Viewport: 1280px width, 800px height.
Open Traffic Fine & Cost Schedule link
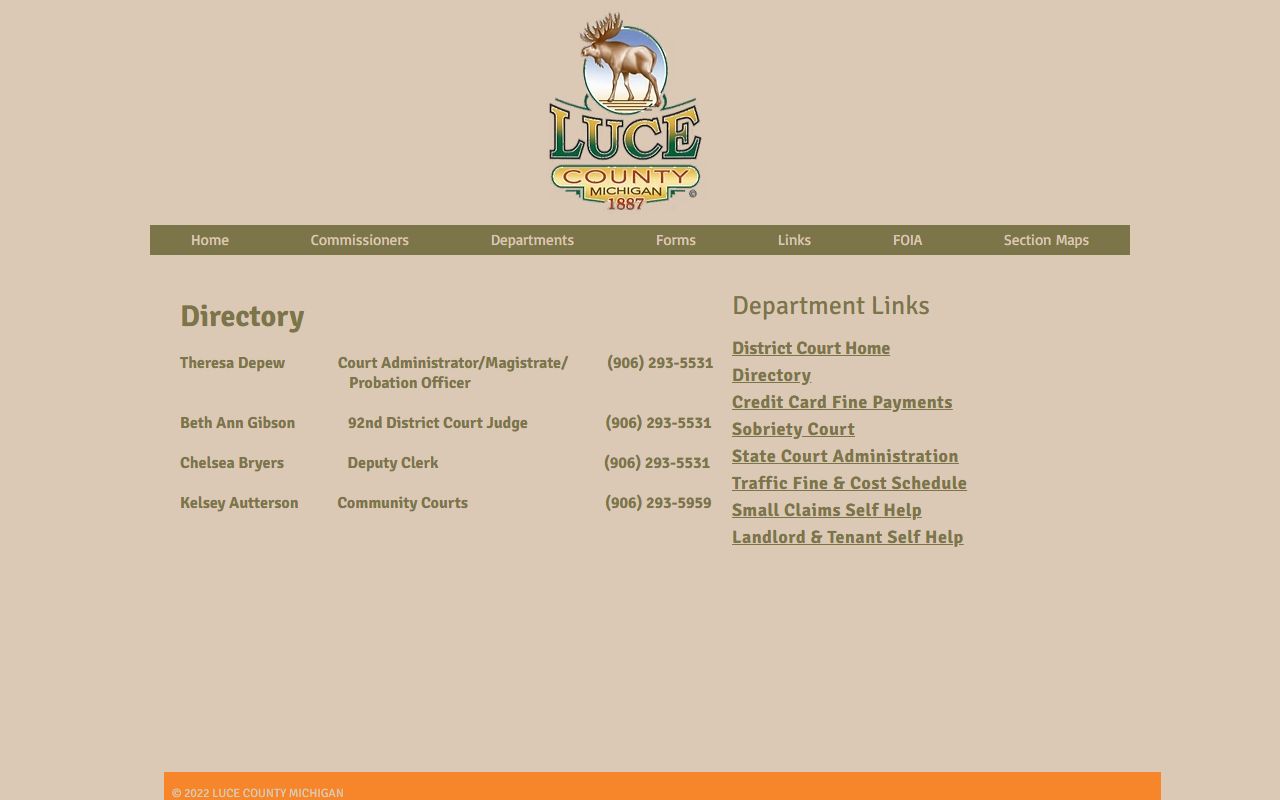pos(849,483)
